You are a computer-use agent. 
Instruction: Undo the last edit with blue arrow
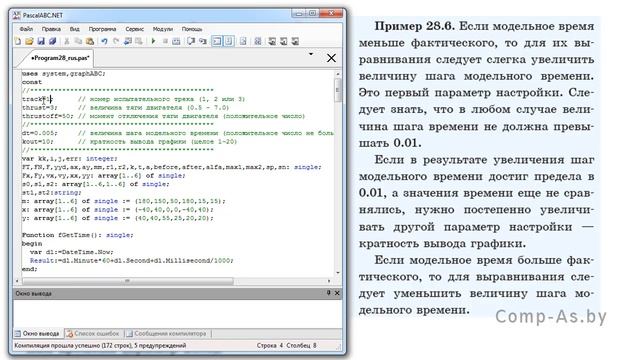pos(104,41)
